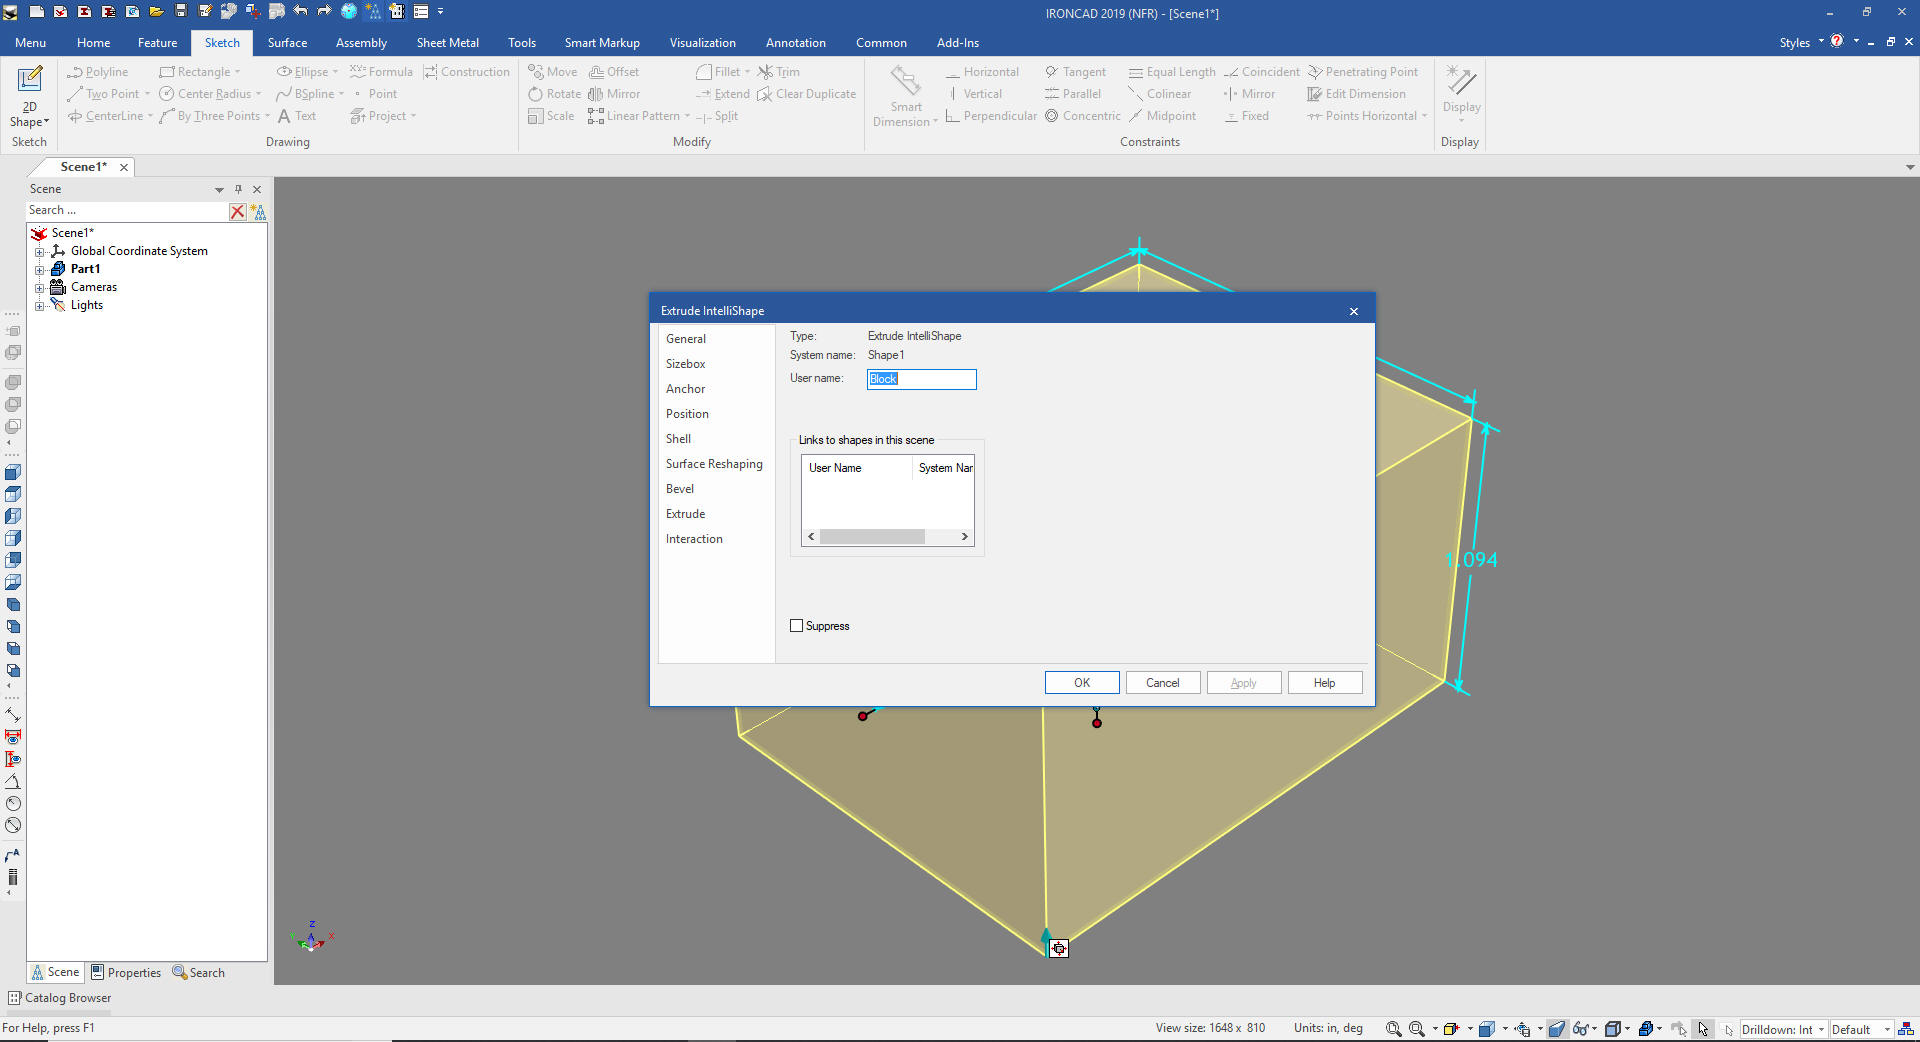The width and height of the screenshot is (1920, 1042).
Task: Click OK in Extrude IntelliShape dialog
Action: tap(1082, 683)
